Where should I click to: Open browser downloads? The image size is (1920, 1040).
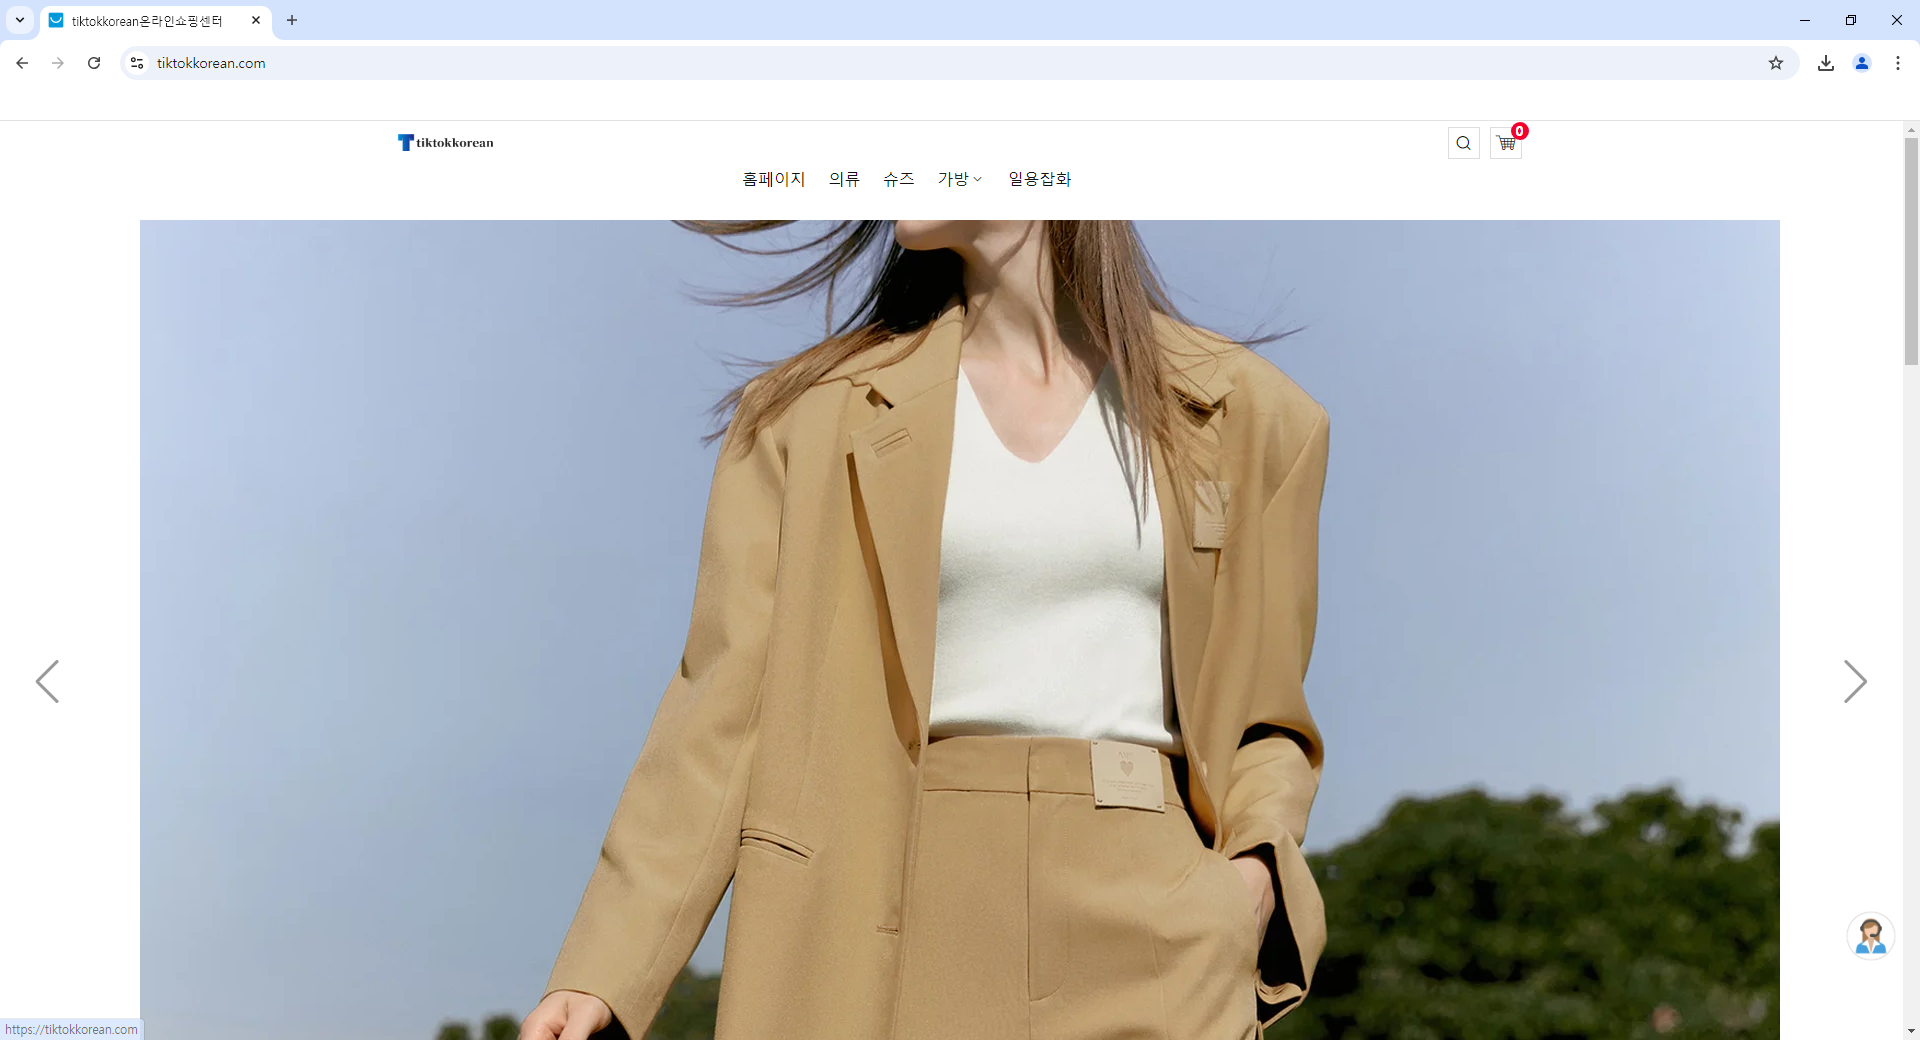point(1826,63)
